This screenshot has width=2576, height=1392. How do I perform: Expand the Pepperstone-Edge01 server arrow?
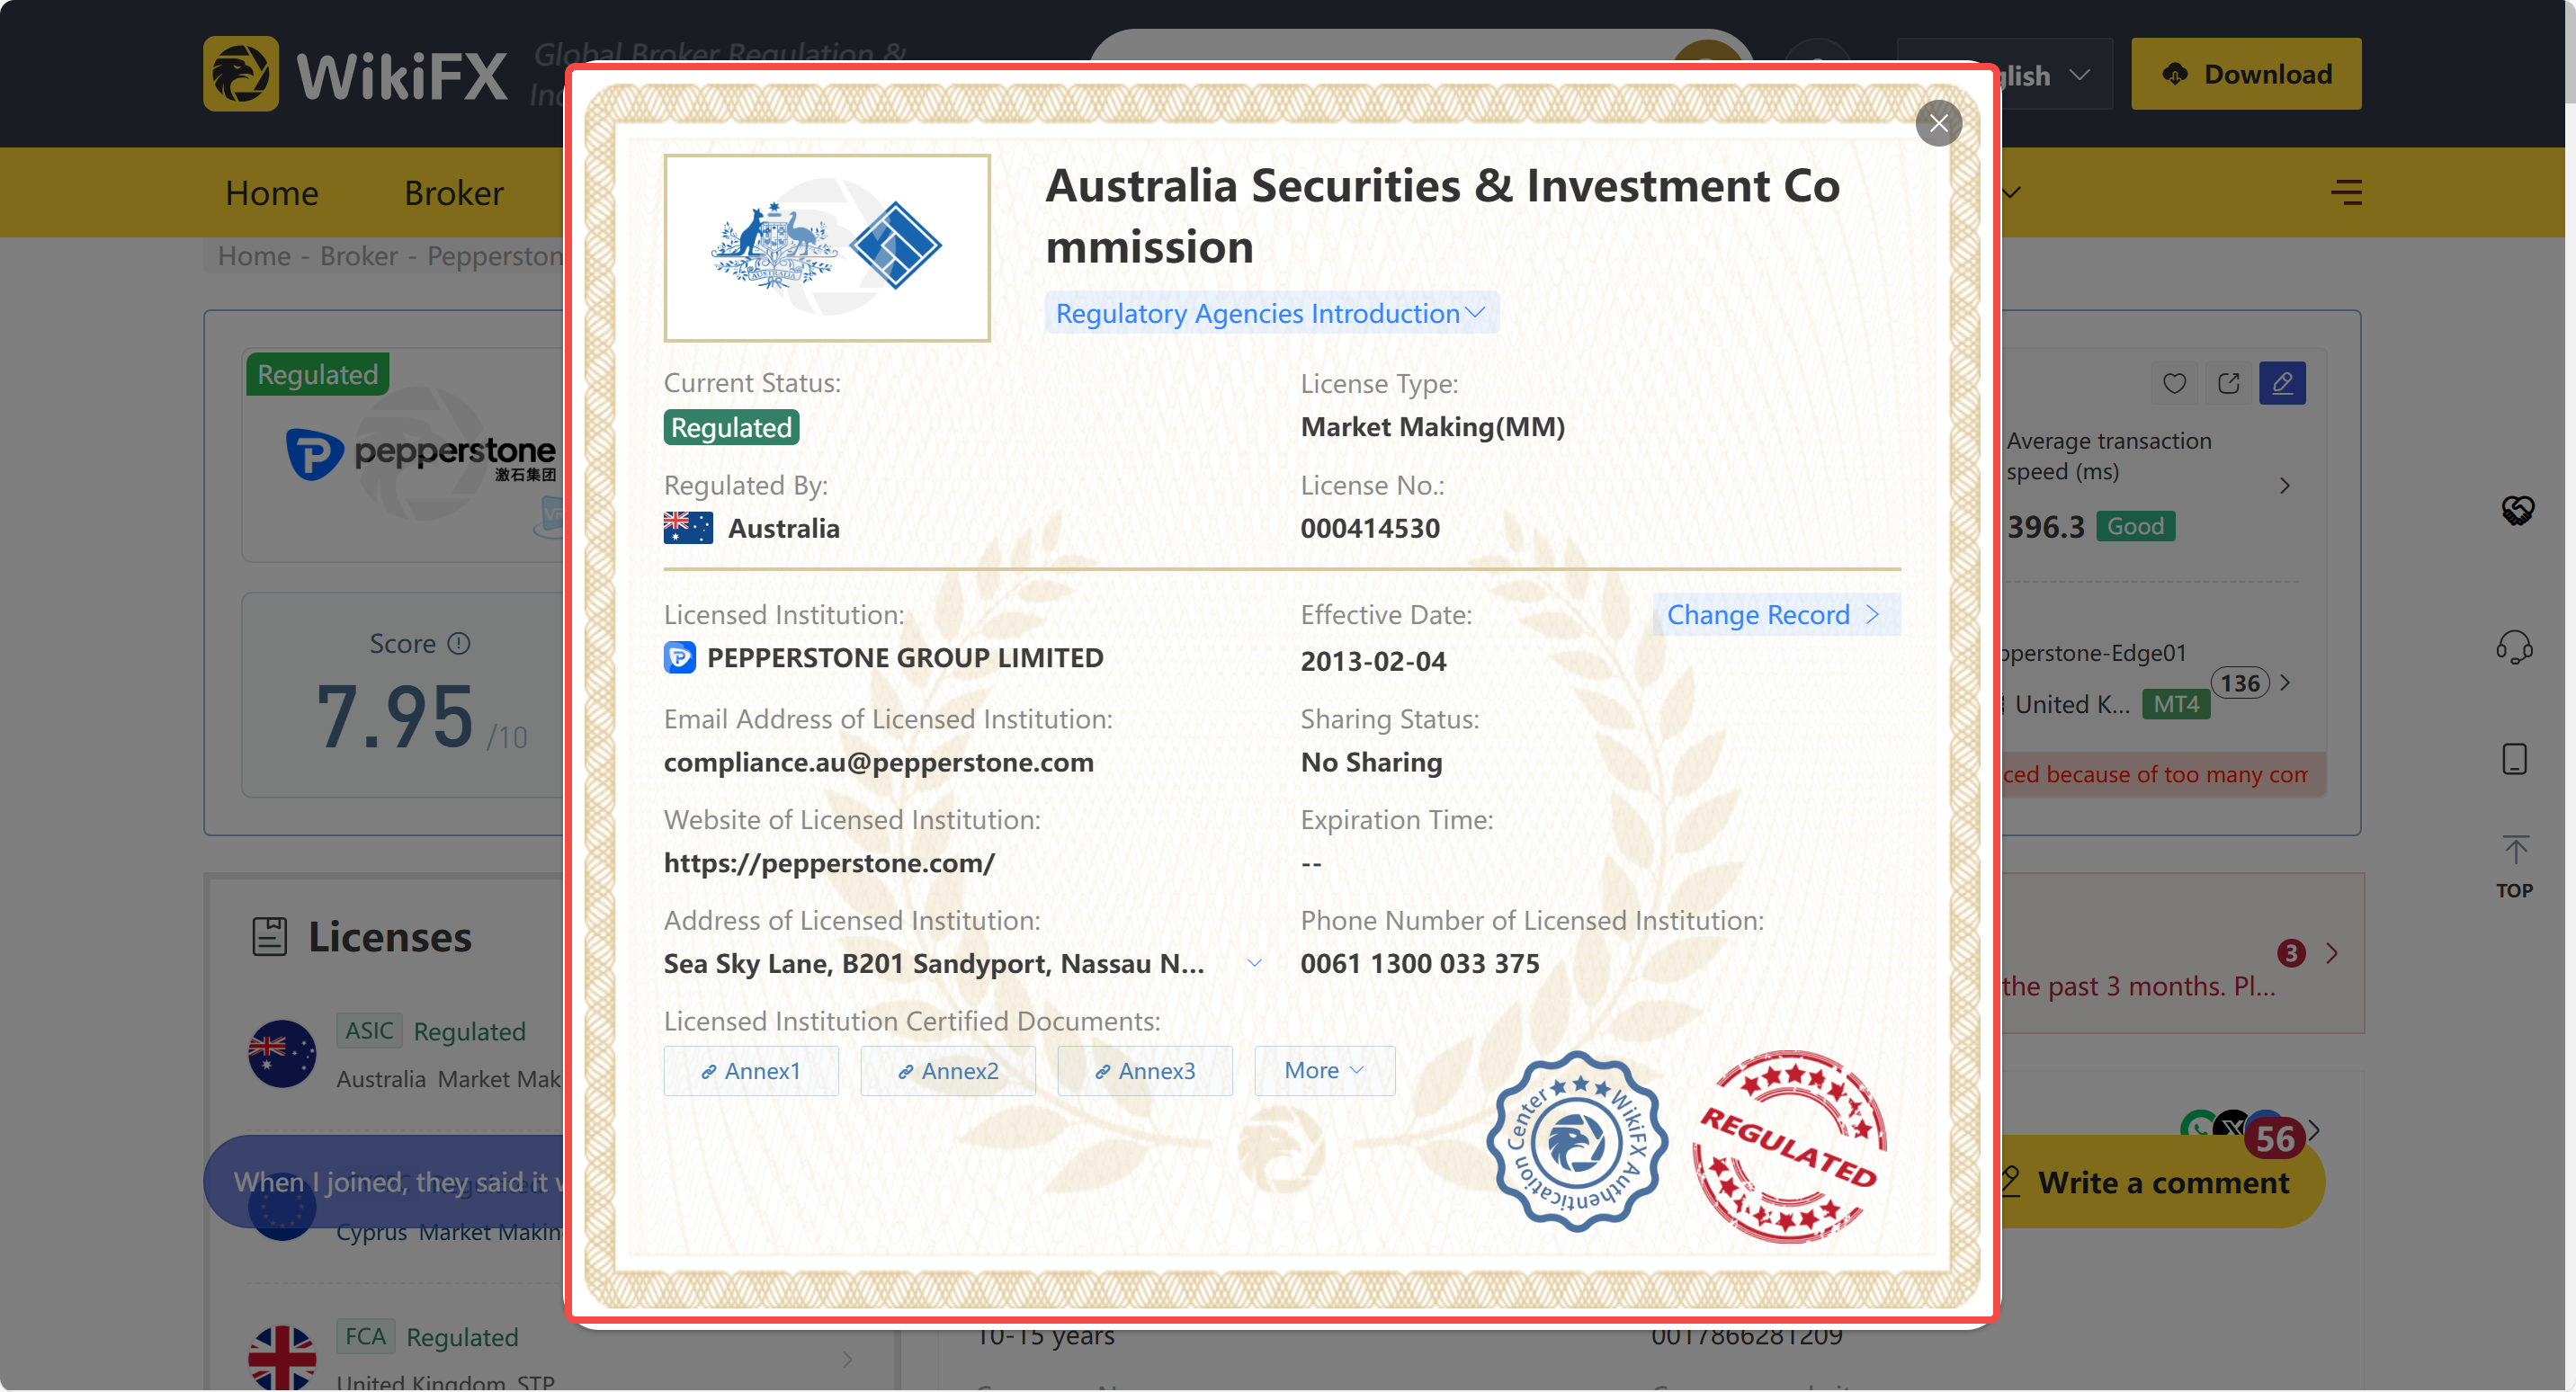[2285, 682]
